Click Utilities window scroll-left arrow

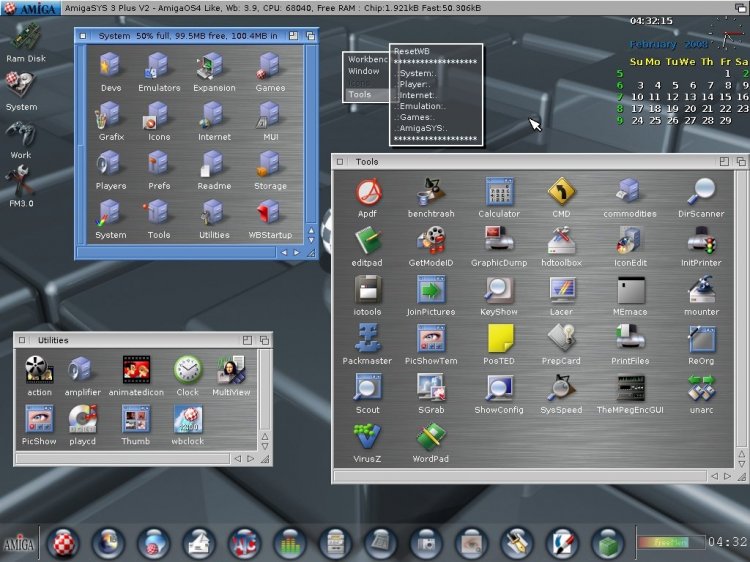[x=238, y=459]
